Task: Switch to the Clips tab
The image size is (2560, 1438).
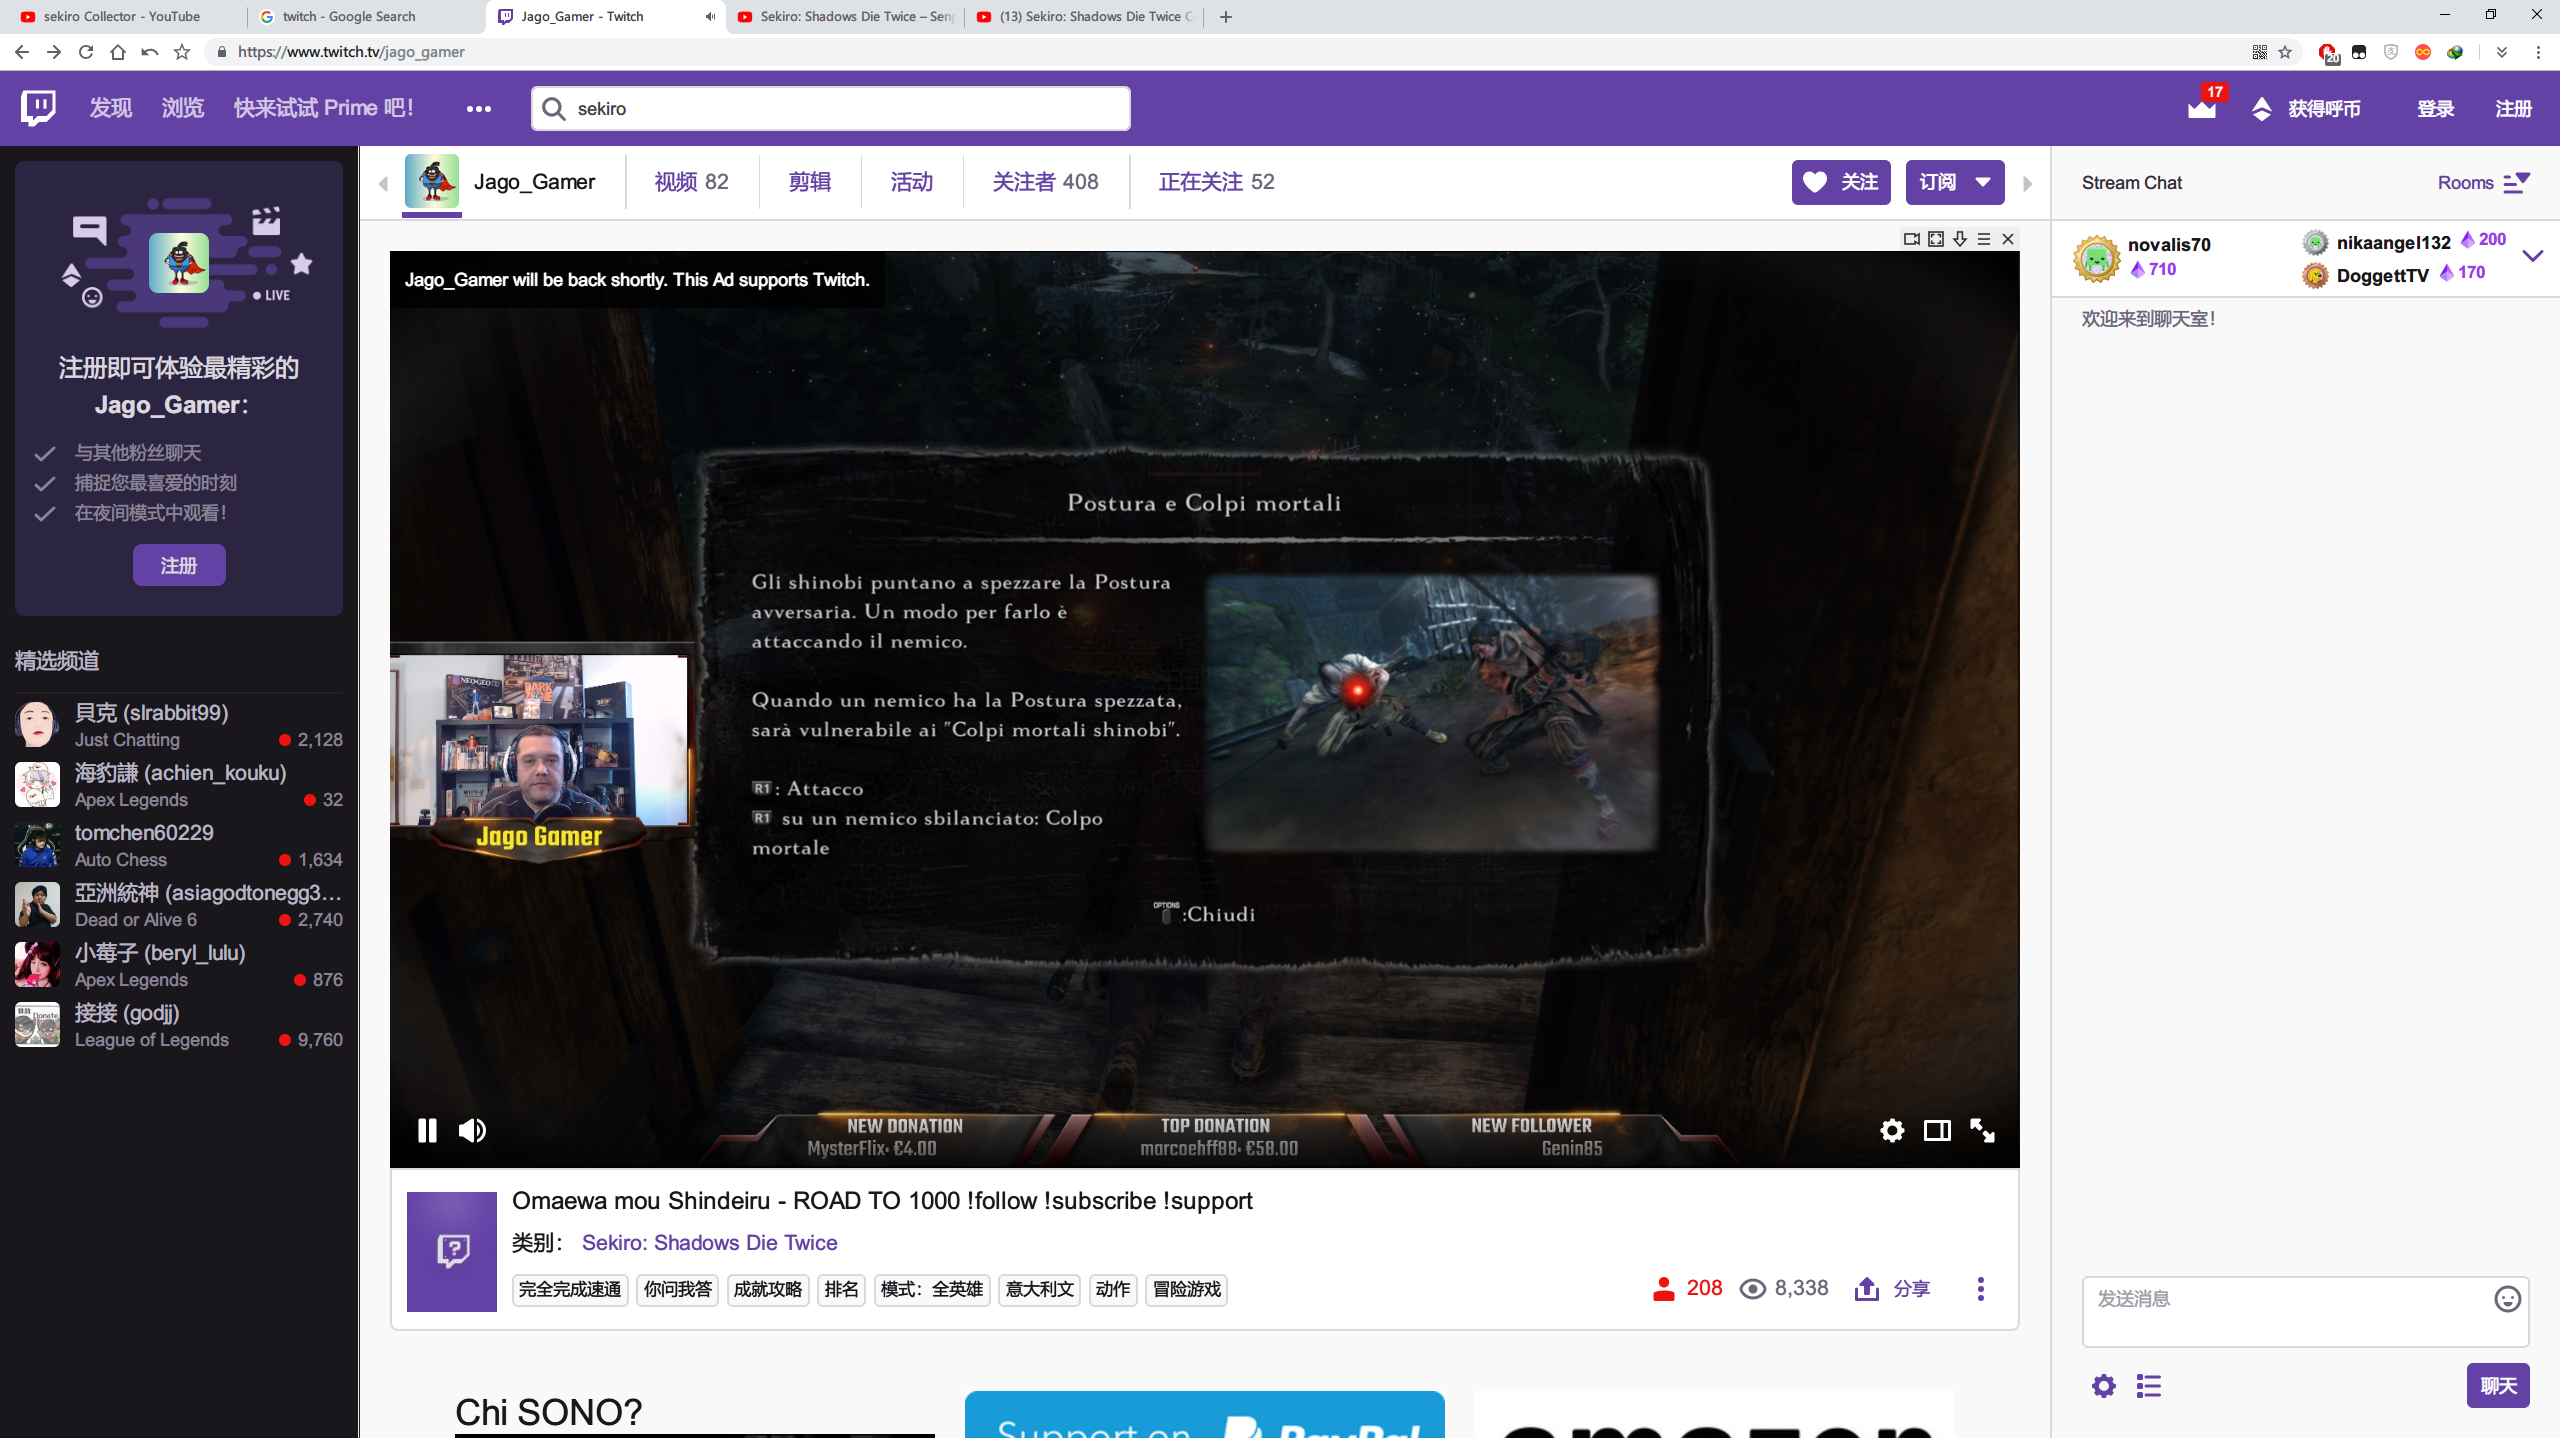Action: pyautogui.click(x=810, y=182)
